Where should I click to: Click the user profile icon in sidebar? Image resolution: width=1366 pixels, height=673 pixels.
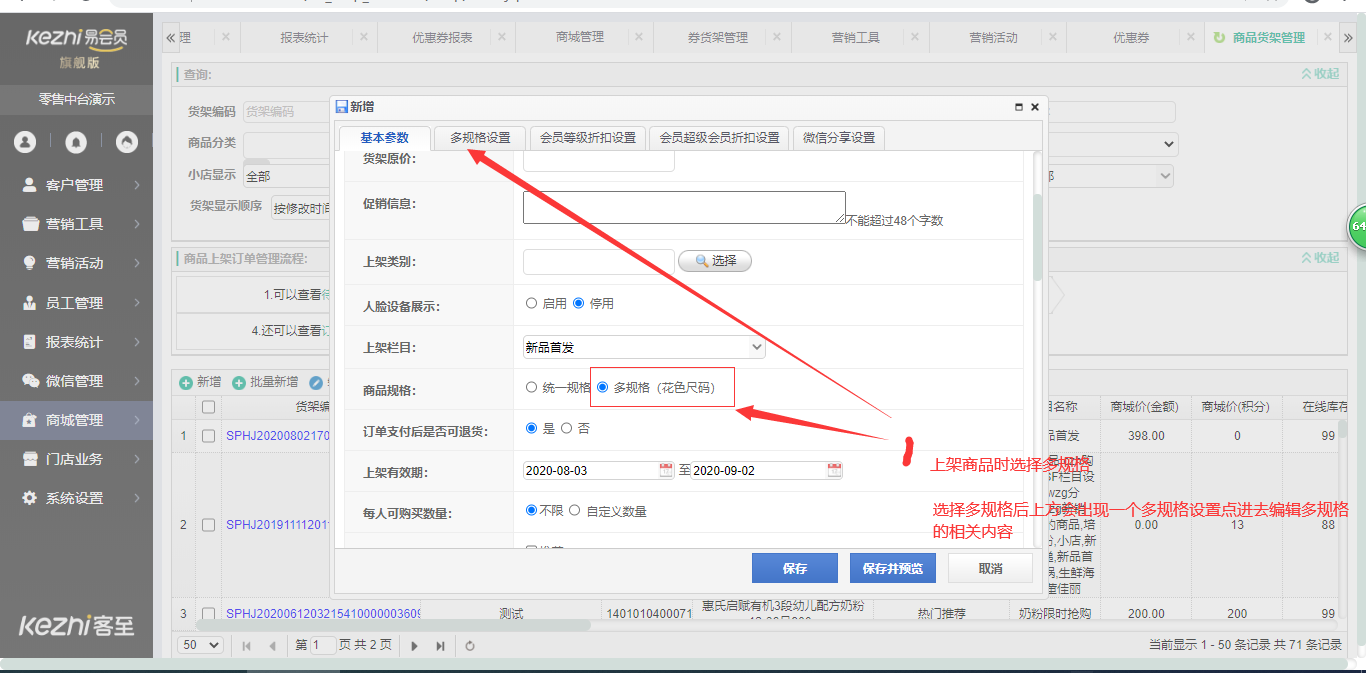(25, 143)
